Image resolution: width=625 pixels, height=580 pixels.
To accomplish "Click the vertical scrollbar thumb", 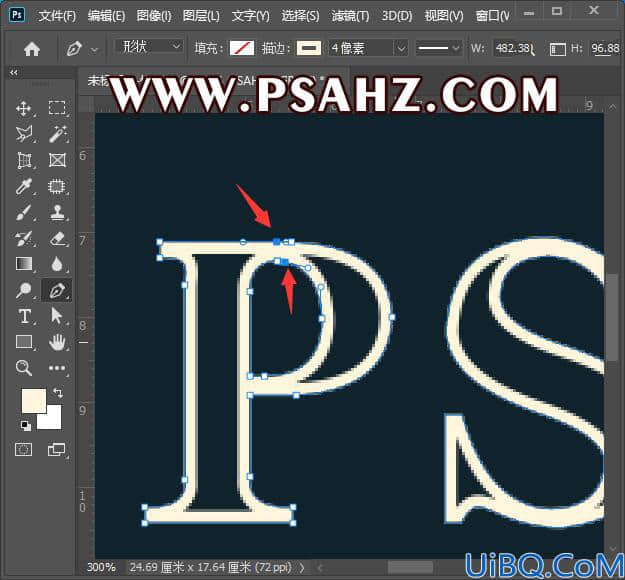I will click(x=611, y=317).
